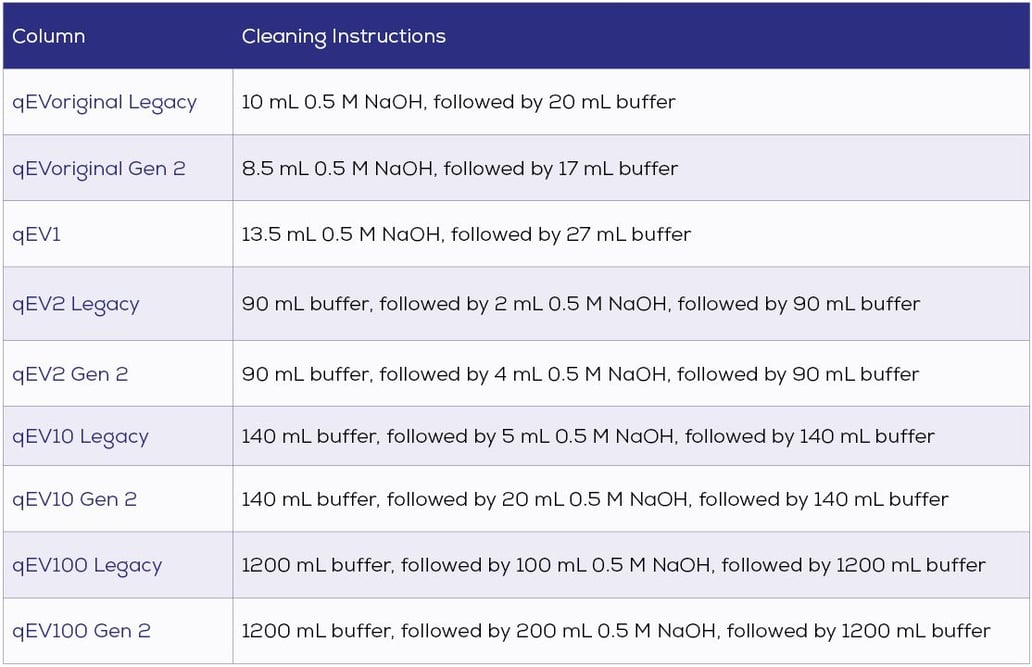
Task: Click instruction with 100 mL 0.5 M NaOH
Action: pyautogui.click(x=613, y=565)
